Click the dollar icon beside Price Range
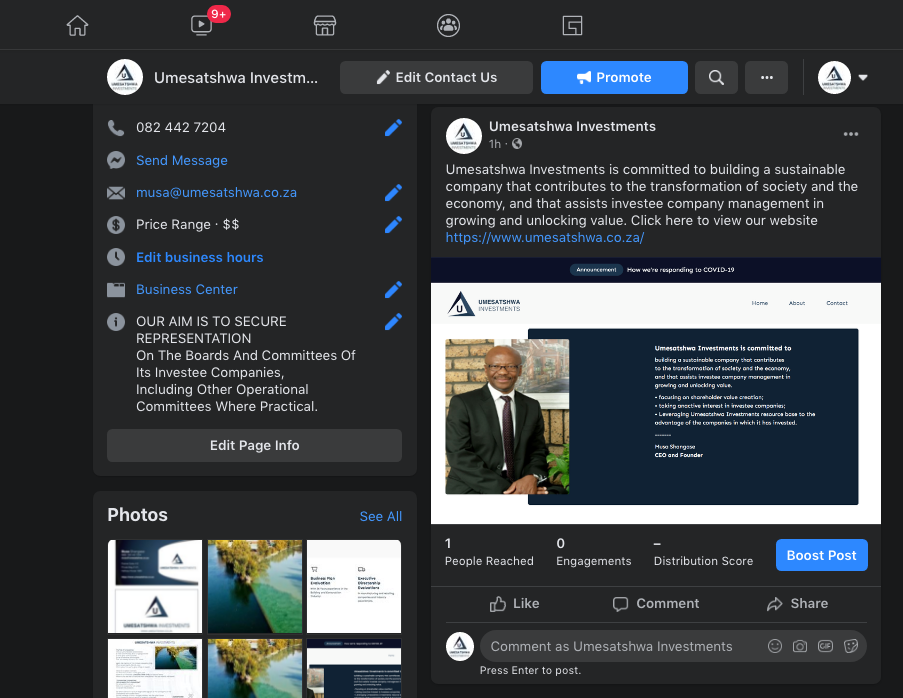903x698 pixels. click(116, 225)
